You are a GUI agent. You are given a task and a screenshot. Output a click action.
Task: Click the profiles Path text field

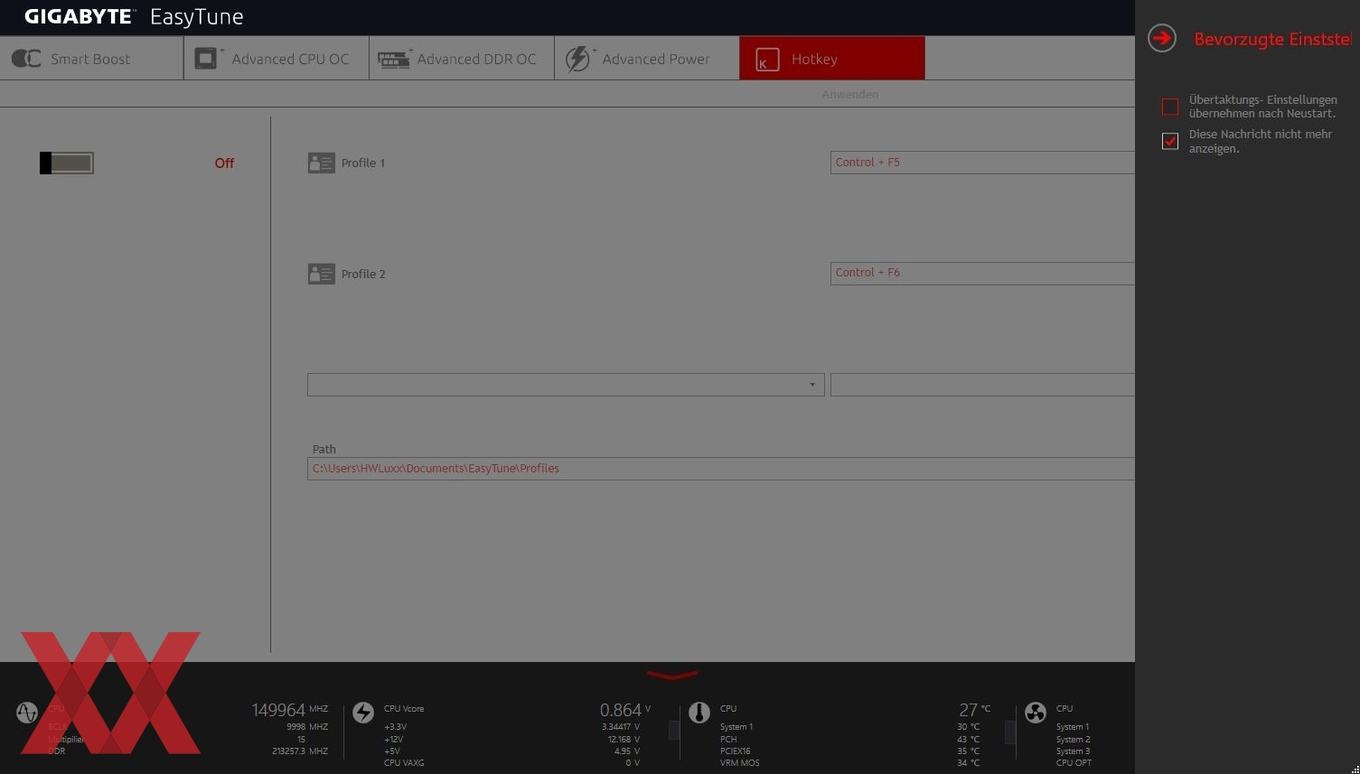click(x=721, y=468)
